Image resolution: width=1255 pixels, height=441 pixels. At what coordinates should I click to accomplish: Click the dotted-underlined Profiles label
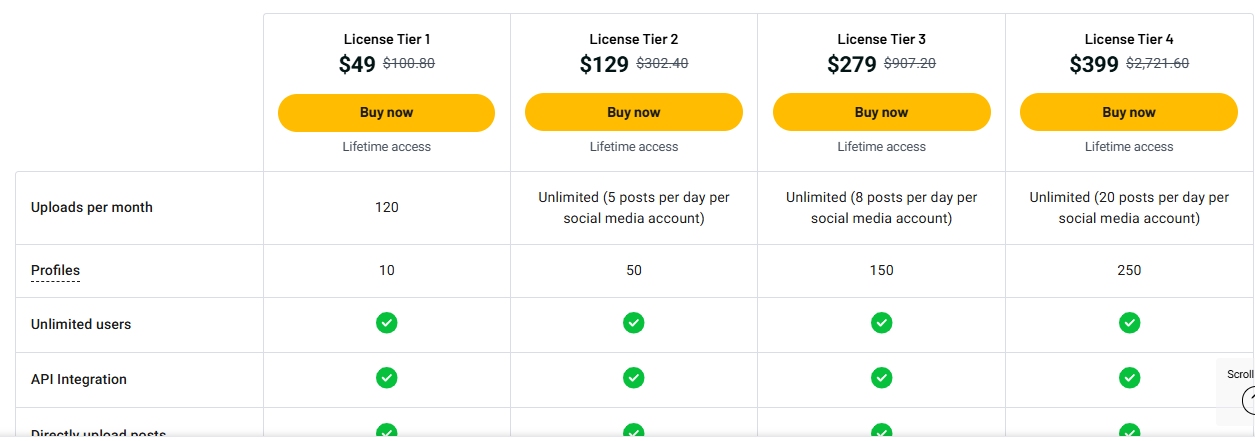tap(55, 270)
